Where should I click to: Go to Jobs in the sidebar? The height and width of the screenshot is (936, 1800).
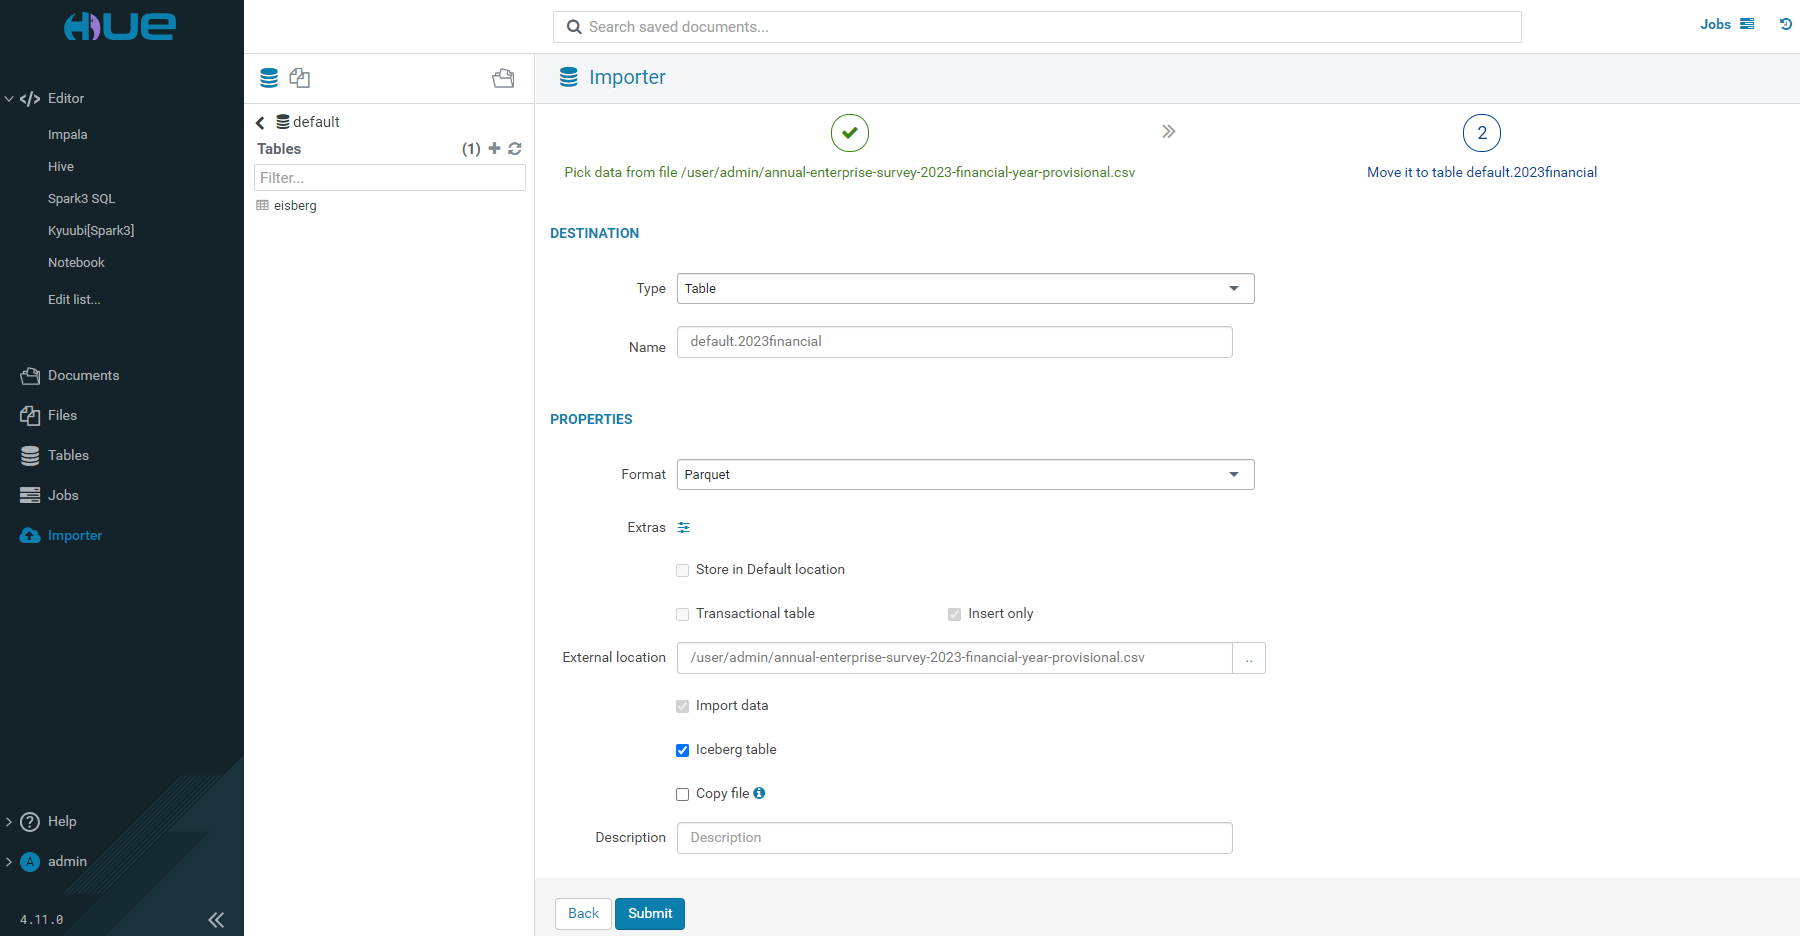pos(63,496)
